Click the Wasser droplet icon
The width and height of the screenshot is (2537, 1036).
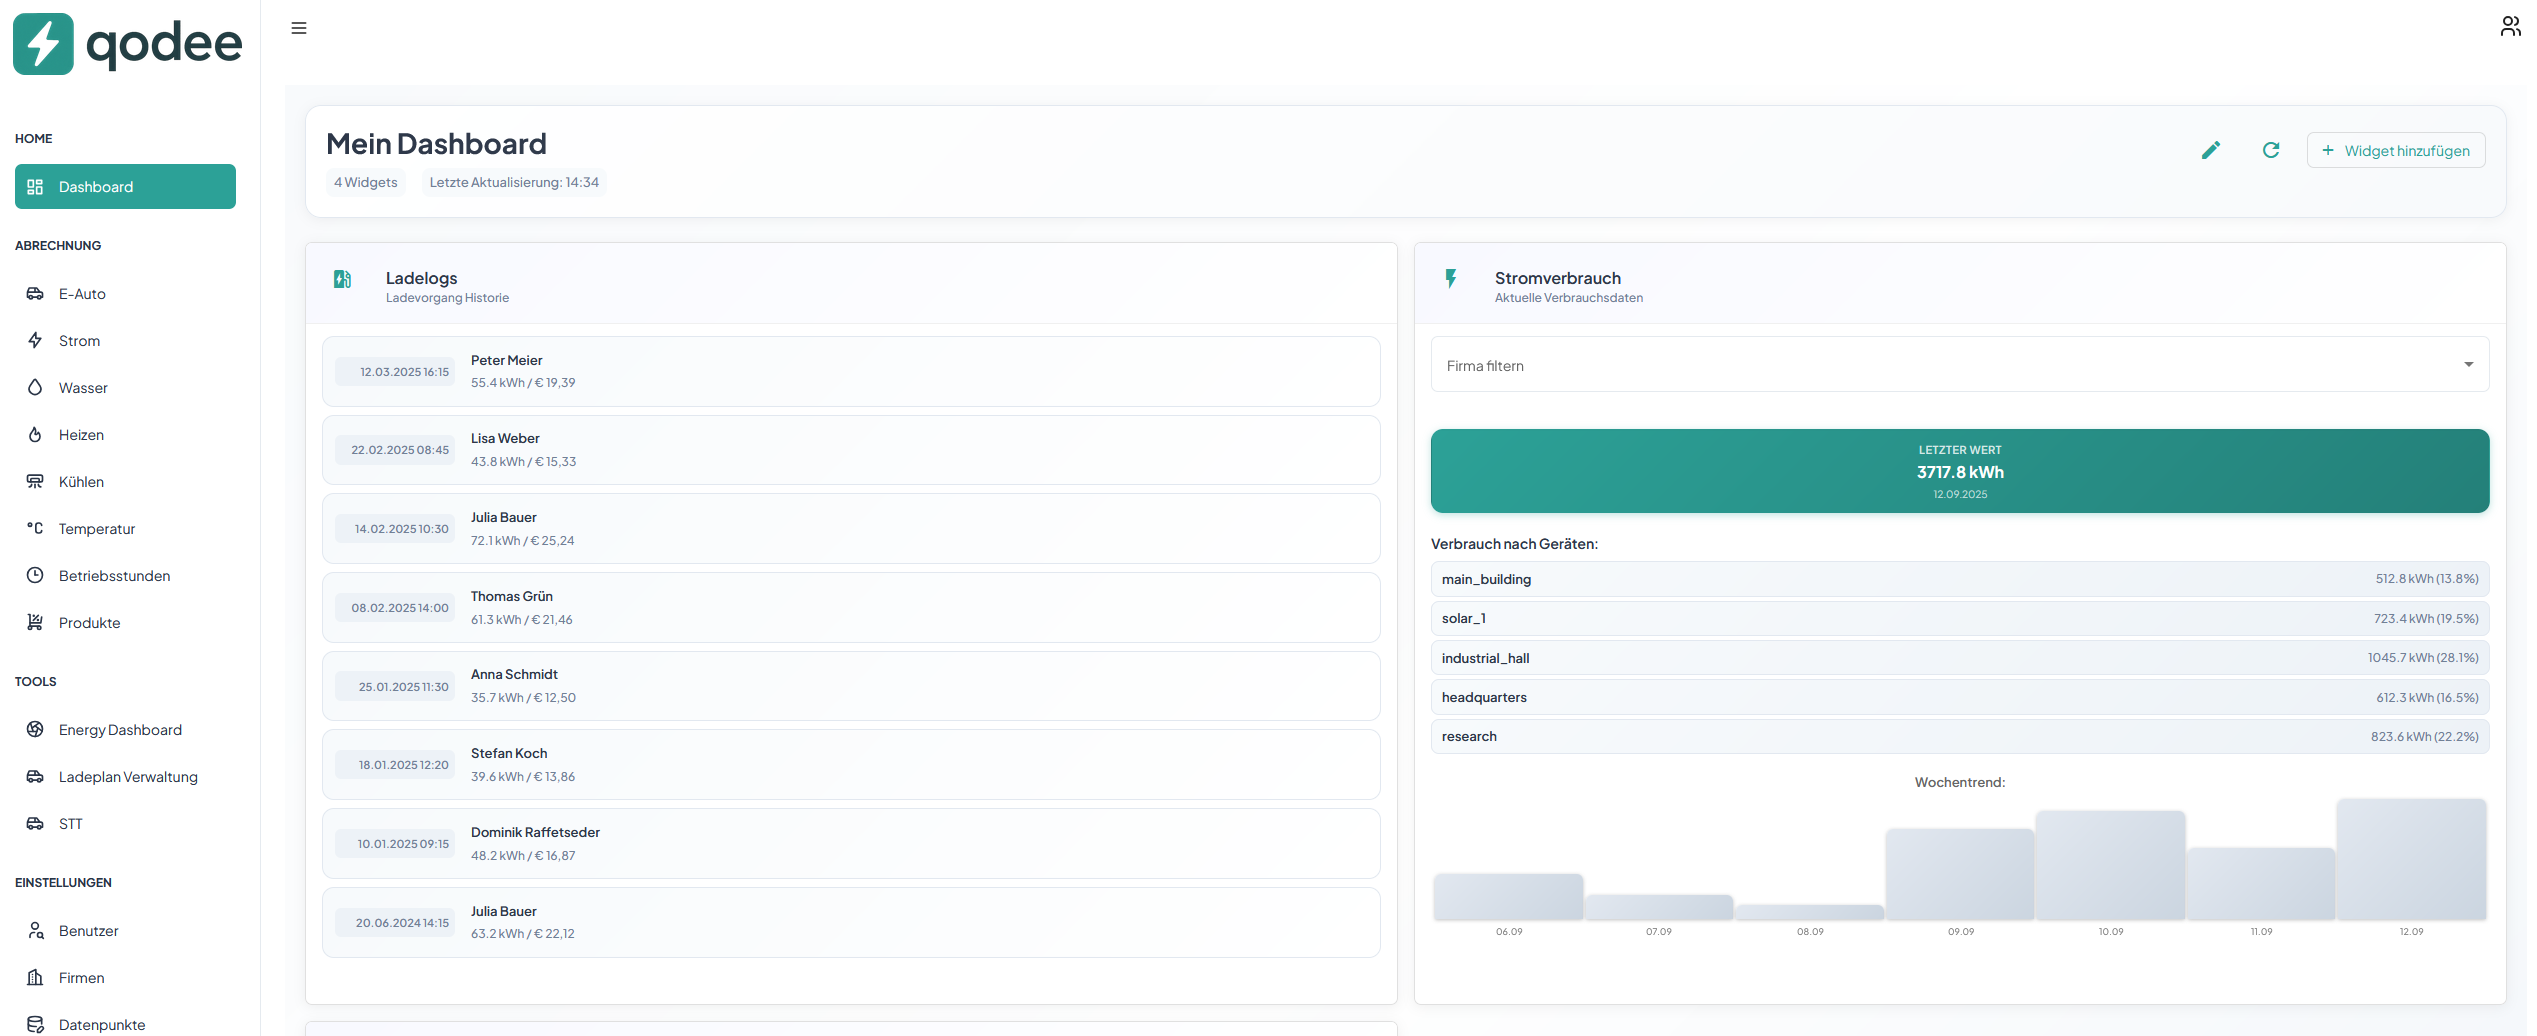coord(36,387)
